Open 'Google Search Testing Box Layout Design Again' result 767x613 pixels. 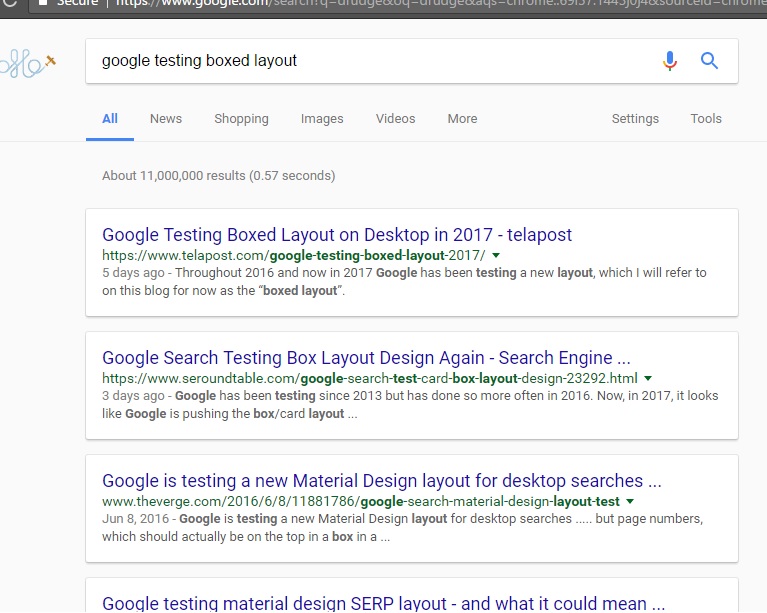pos(366,358)
